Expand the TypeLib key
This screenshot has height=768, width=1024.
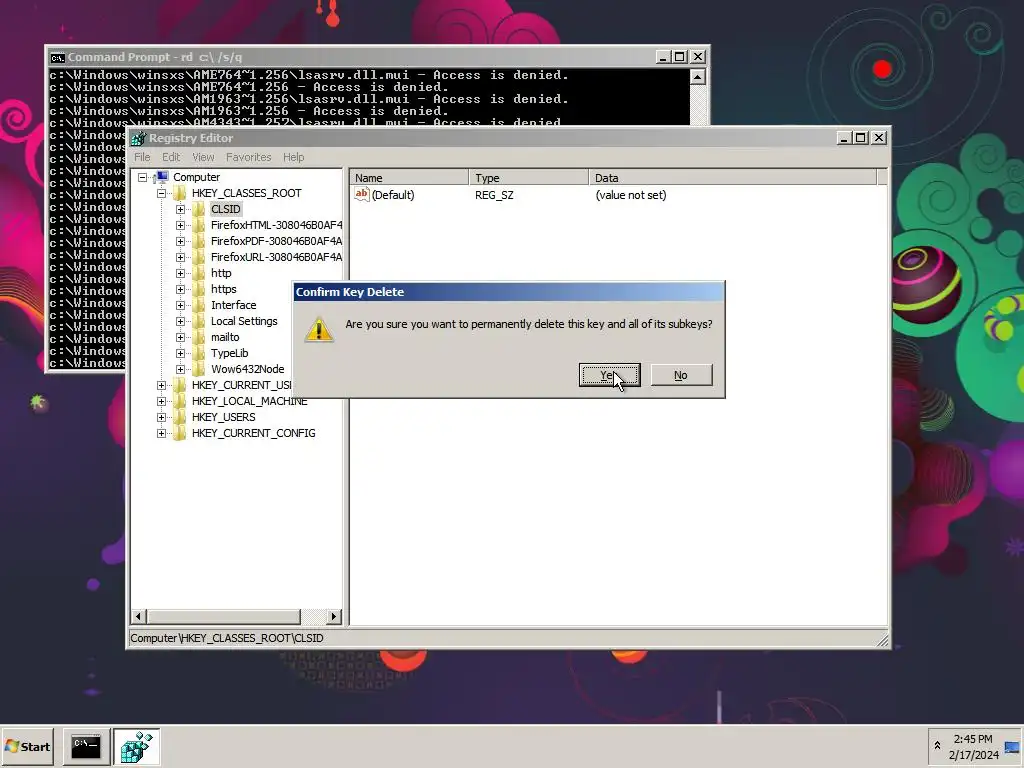[x=180, y=353]
